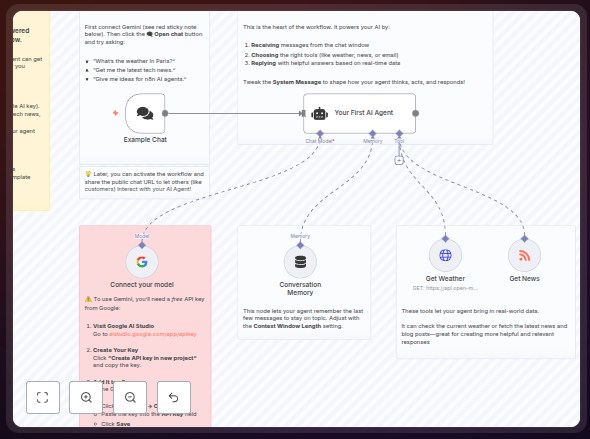Click the Open chat mention in the instructions

(x=166, y=34)
